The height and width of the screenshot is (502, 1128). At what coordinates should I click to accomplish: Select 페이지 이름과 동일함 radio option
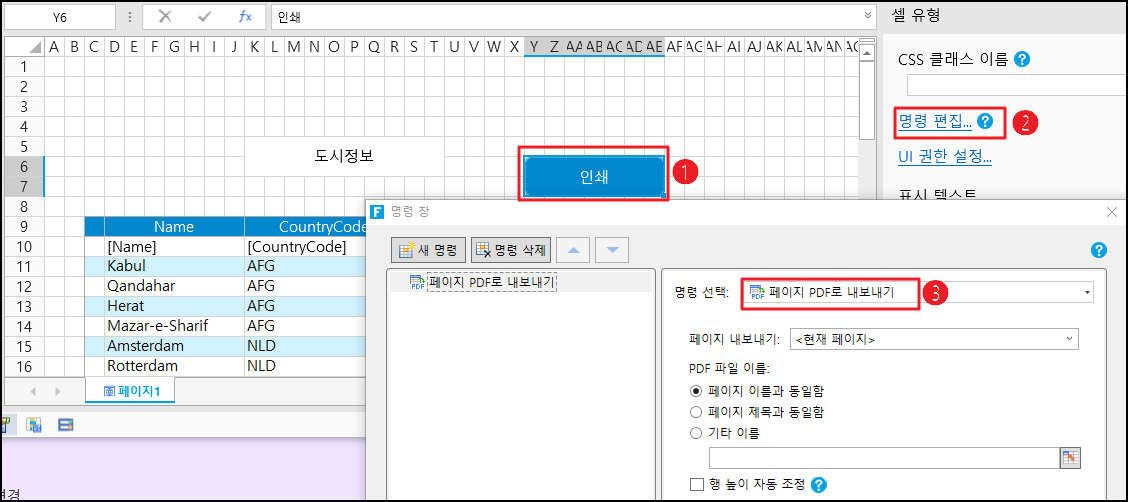(x=696, y=391)
